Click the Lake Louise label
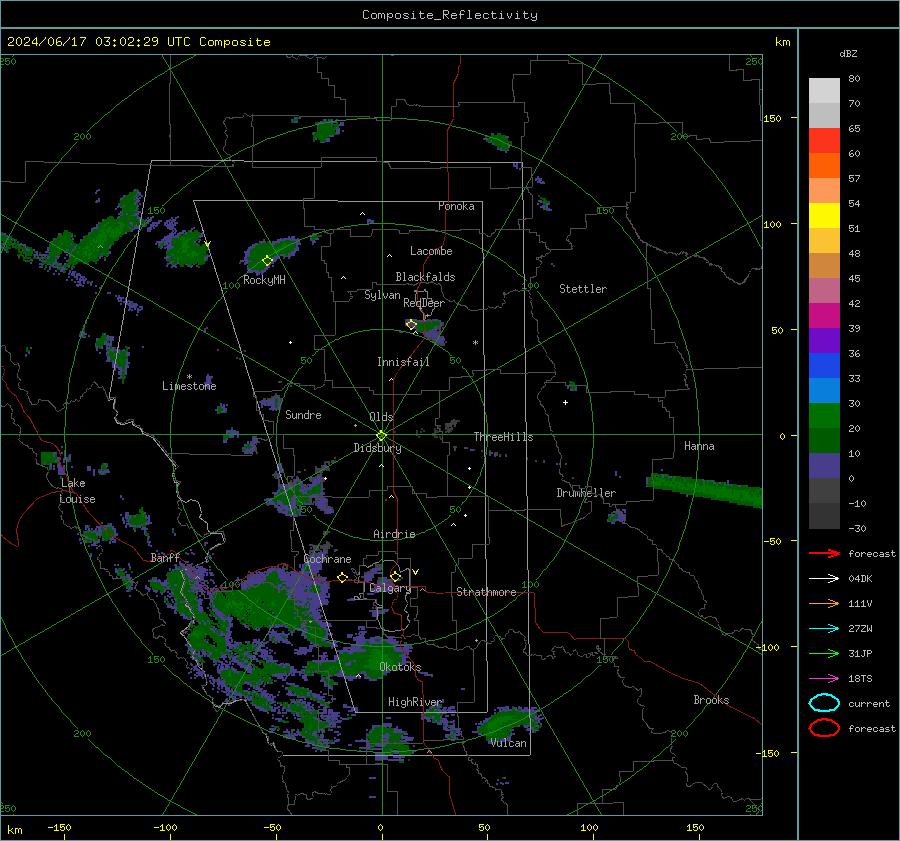 (77, 491)
